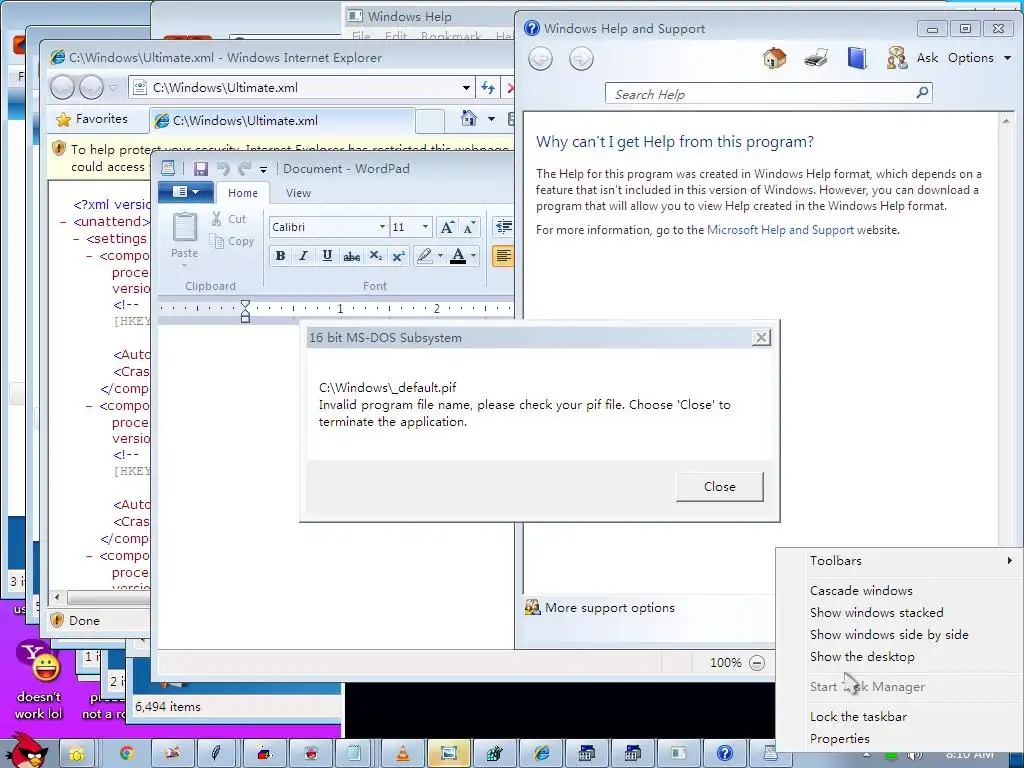1024x768 pixels.
Task: Switch to the View tab in WordPad
Action: (x=298, y=193)
